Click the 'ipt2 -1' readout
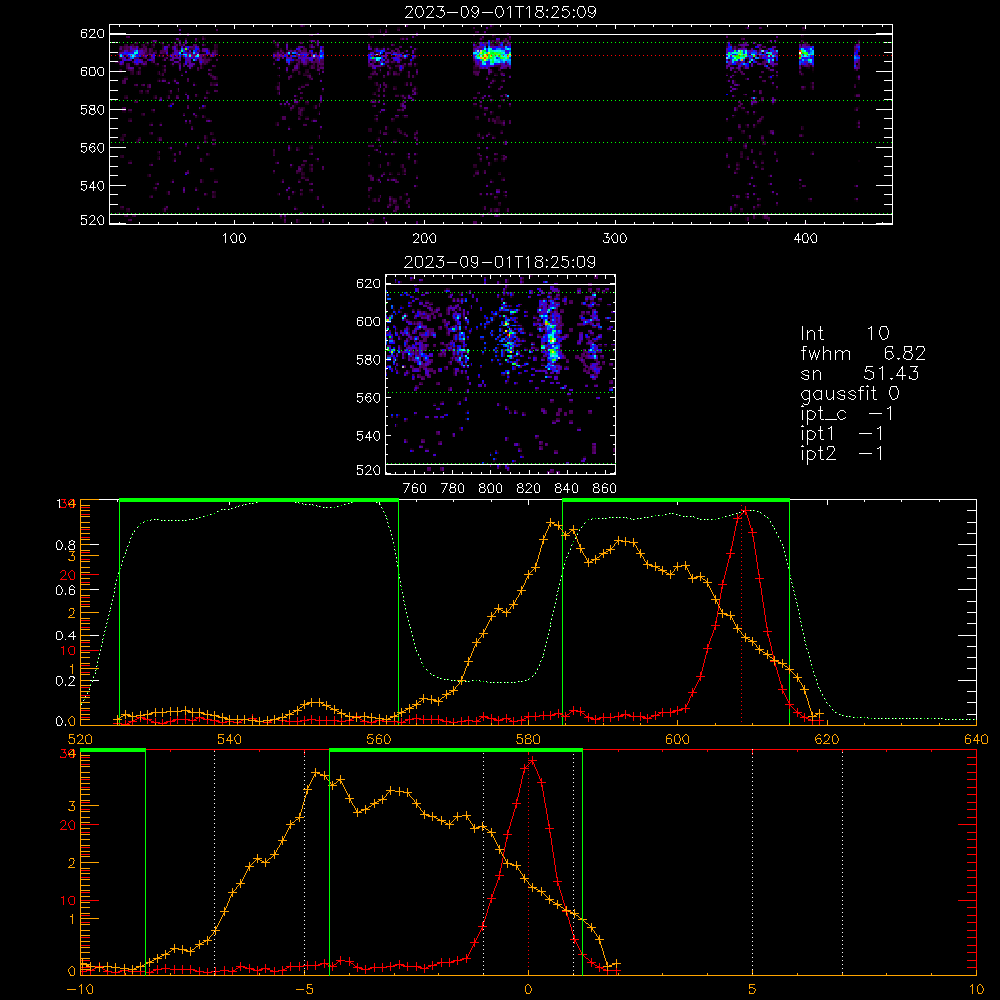The width and height of the screenshot is (1000, 1000). point(842,453)
